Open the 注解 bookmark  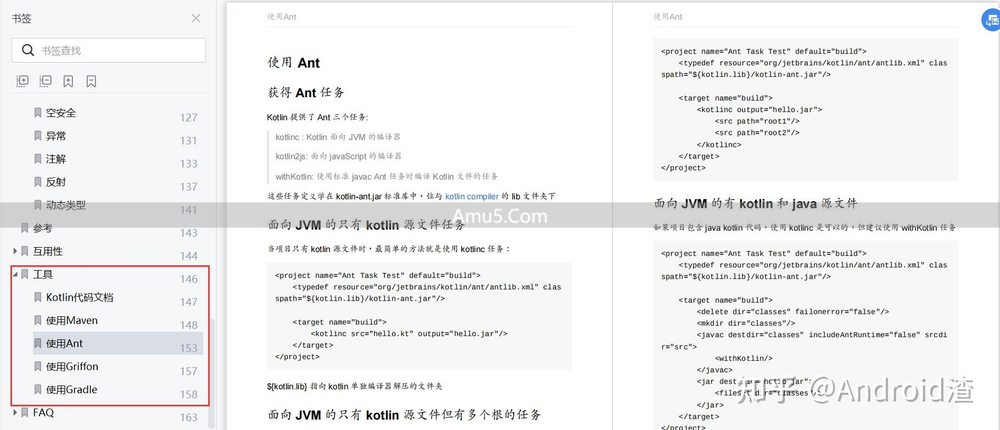[x=55, y=159]
